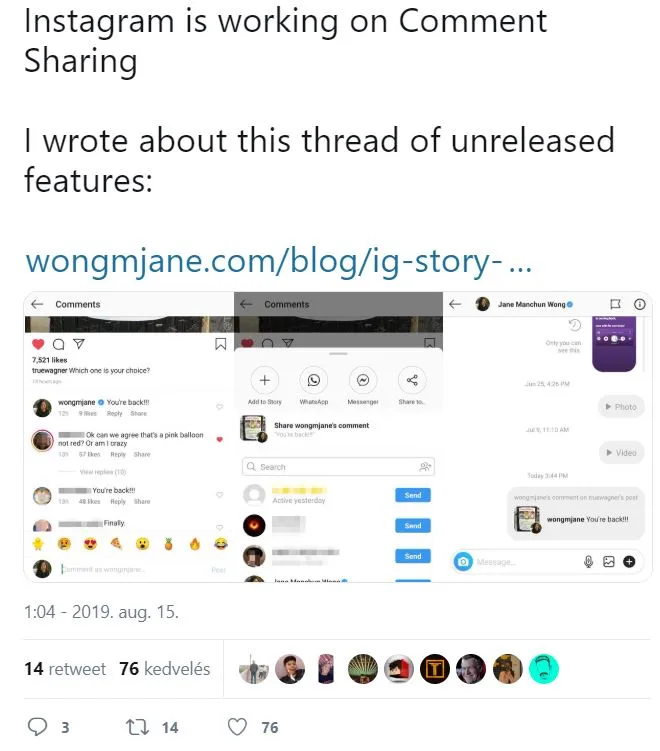Click the red heart in Instagram comments
660x751 pixels.
point(38,344)
